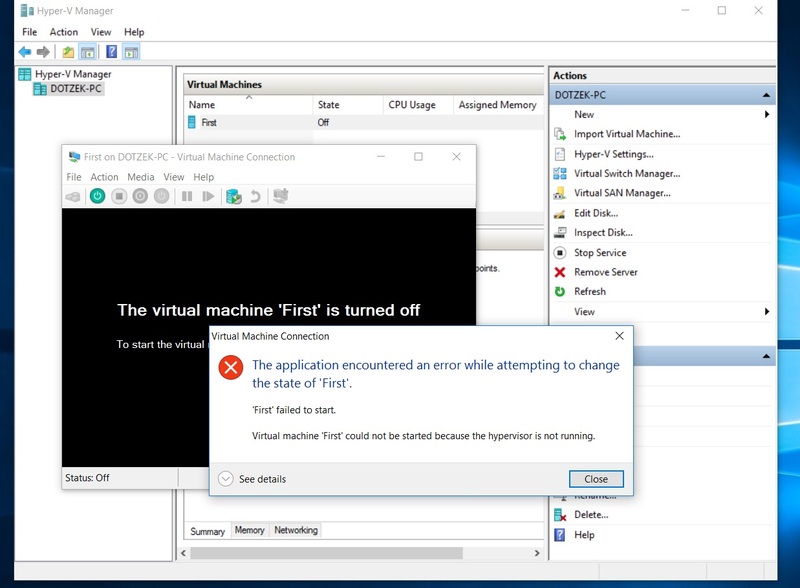Expand the See details section
800x588 pixels.
[249, 479]
